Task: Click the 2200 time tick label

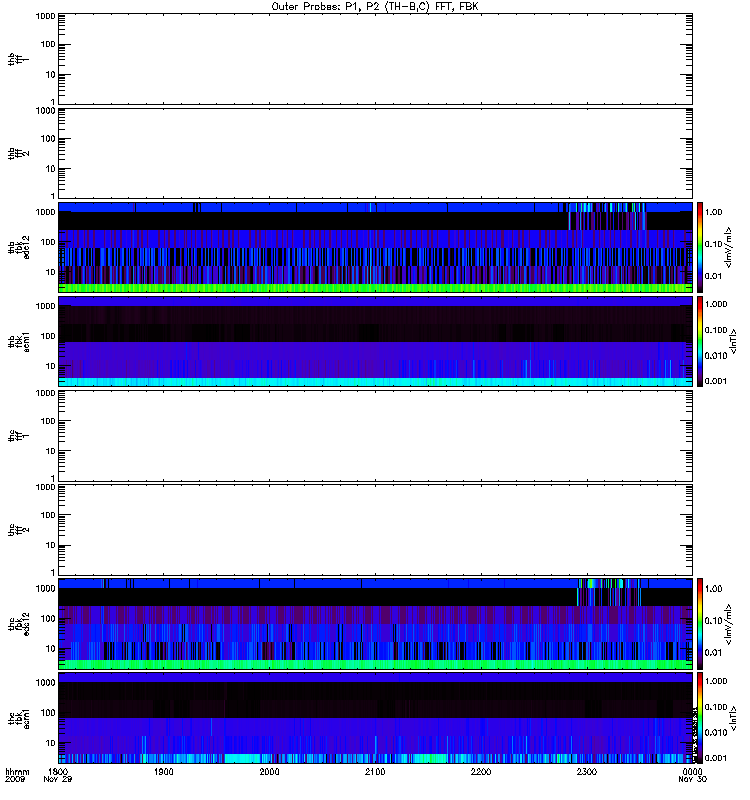Action: point(481,772)
